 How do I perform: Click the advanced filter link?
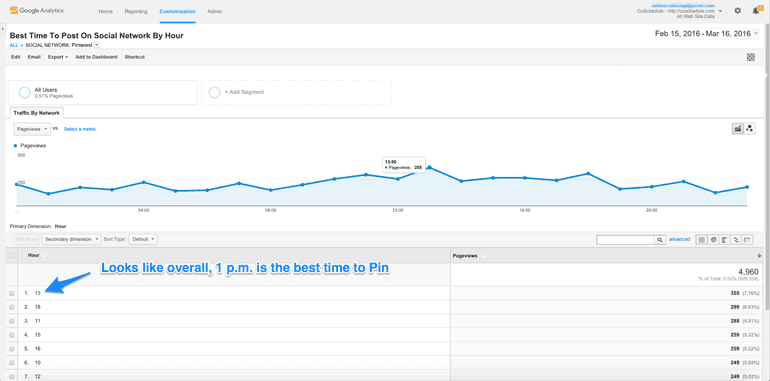(x=679, y=239)
